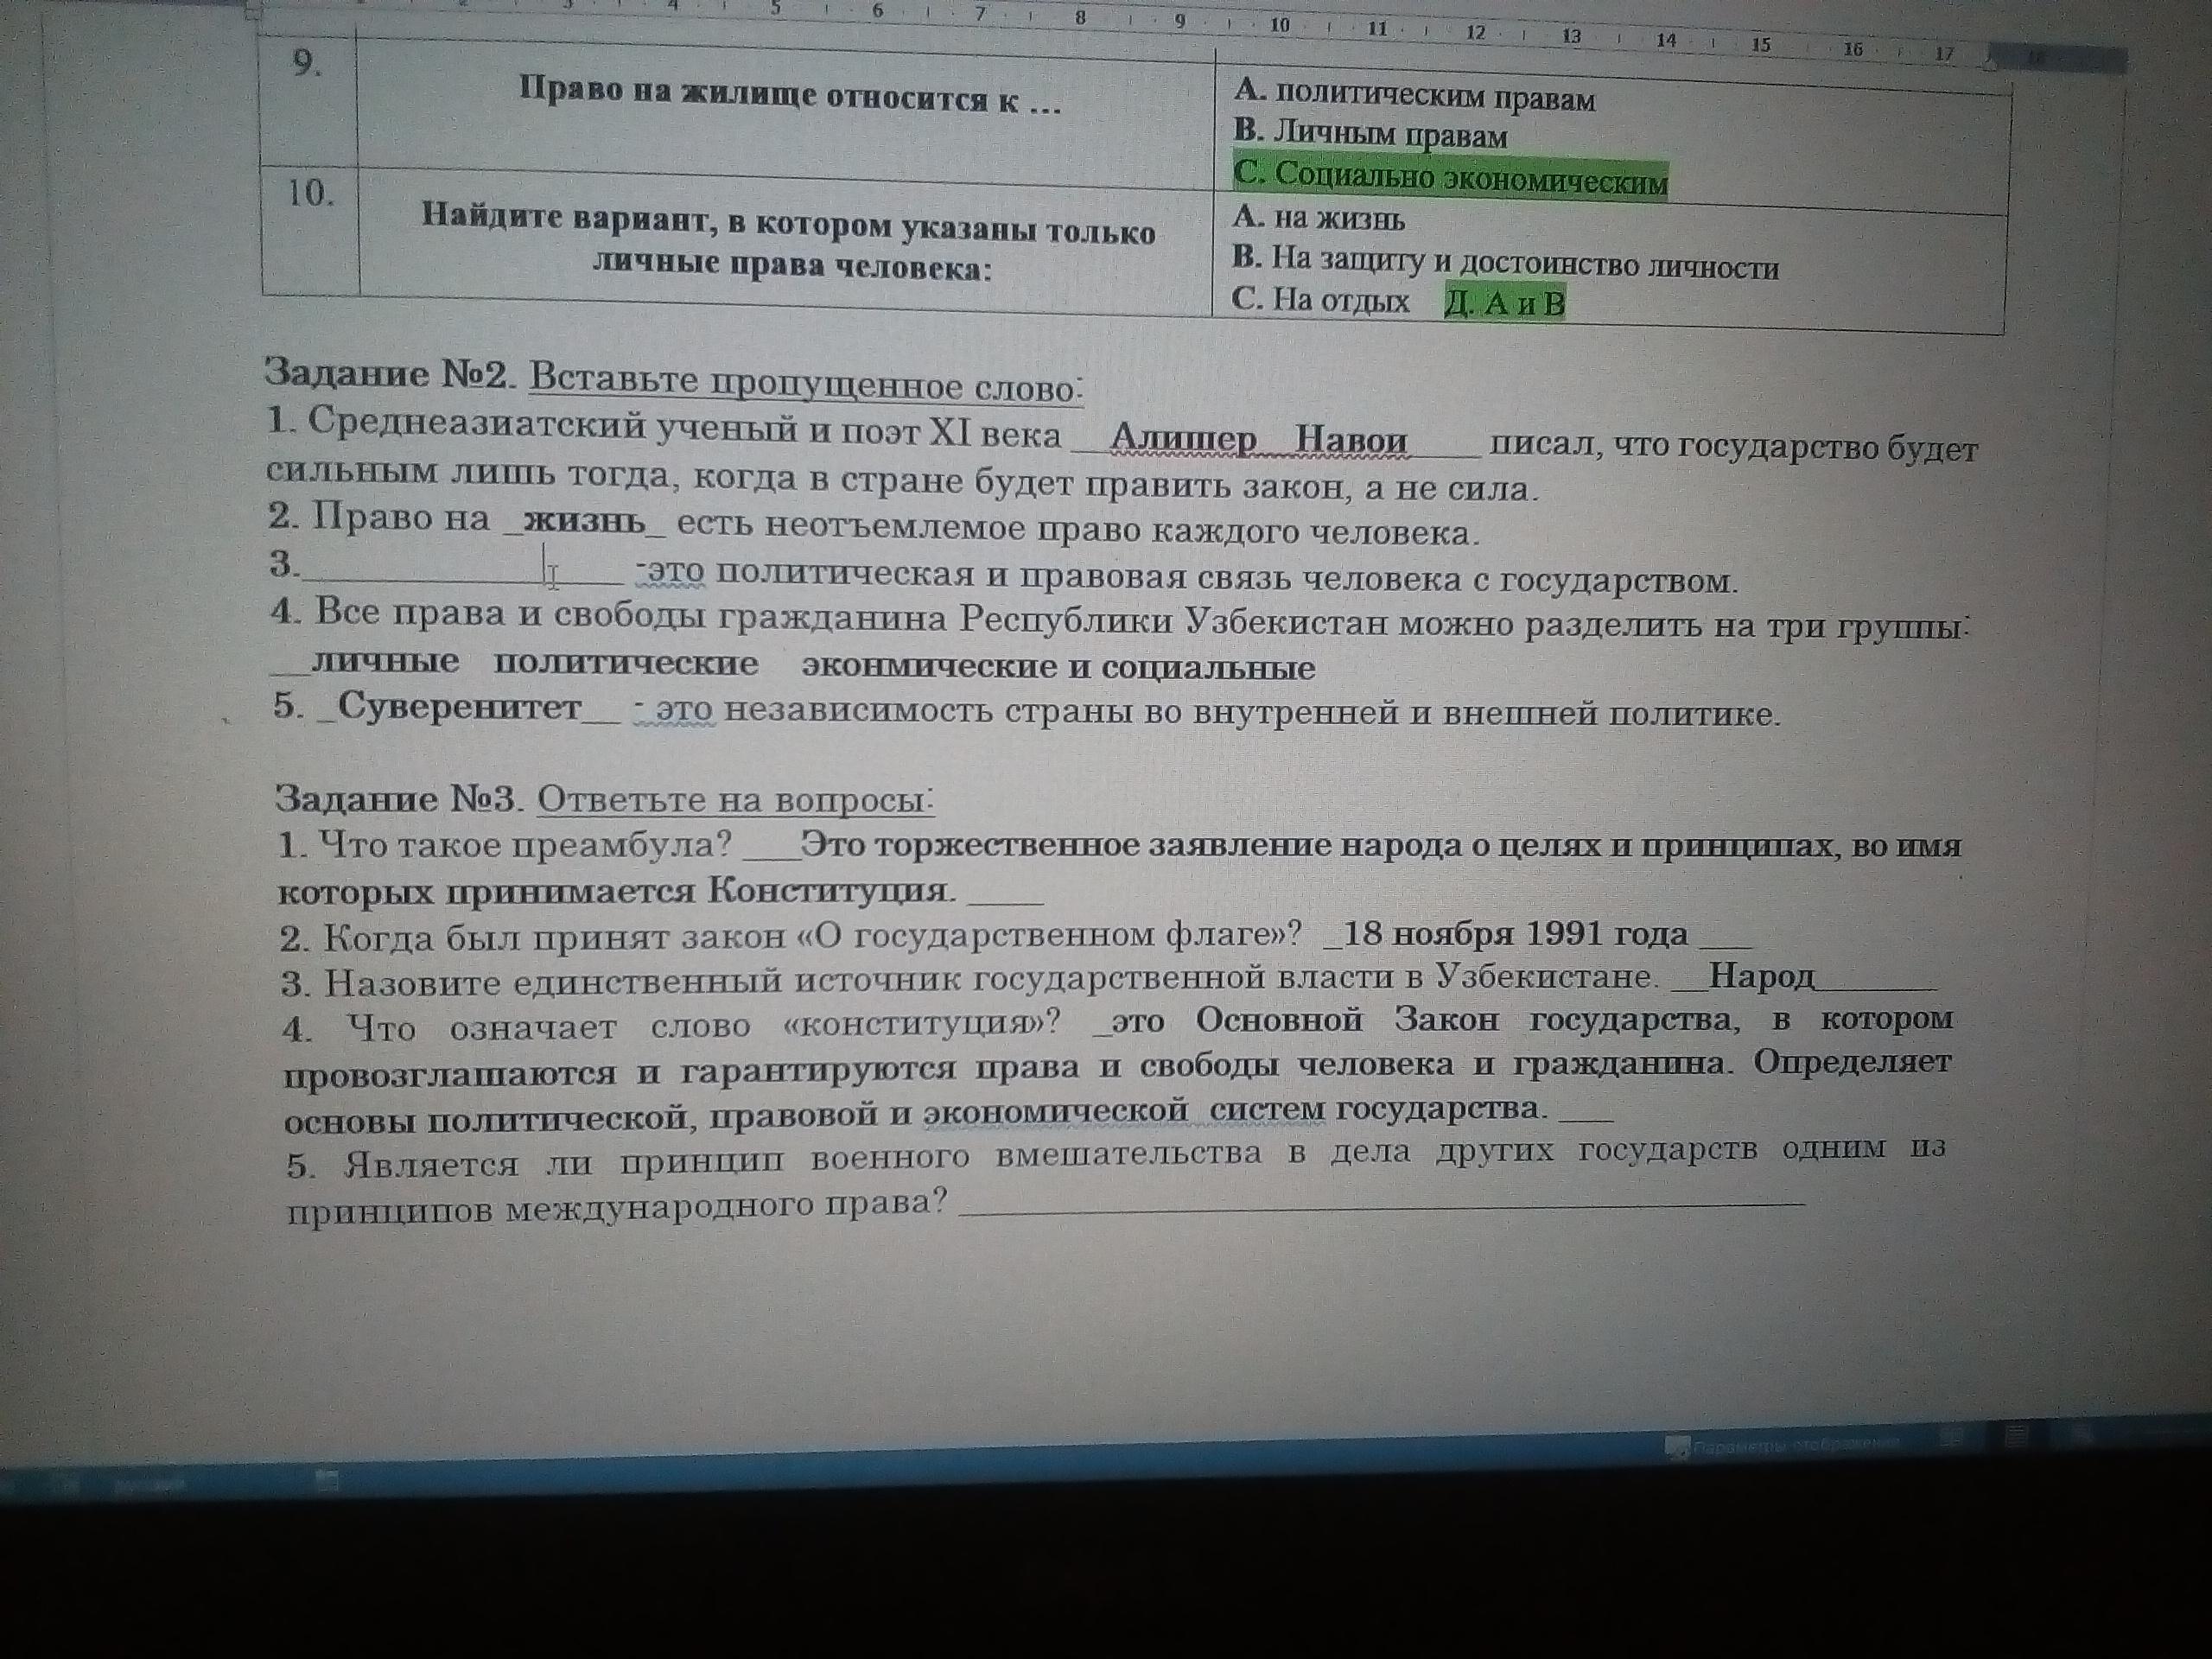Click the heading 'Задание №3'

click(x=398, y=798)
